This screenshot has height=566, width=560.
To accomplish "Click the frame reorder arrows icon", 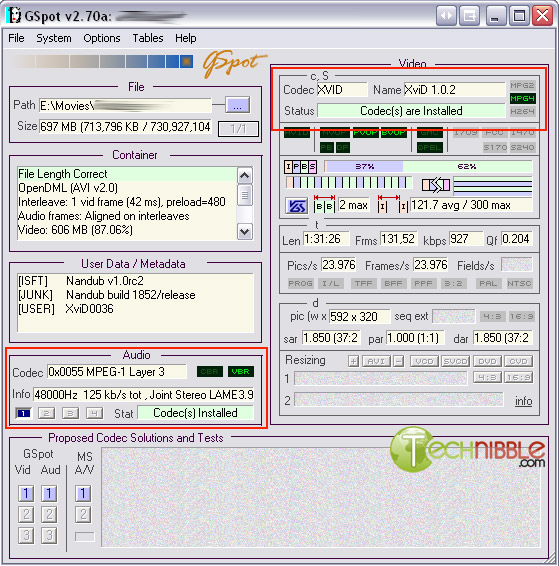I will click(436, 185).
